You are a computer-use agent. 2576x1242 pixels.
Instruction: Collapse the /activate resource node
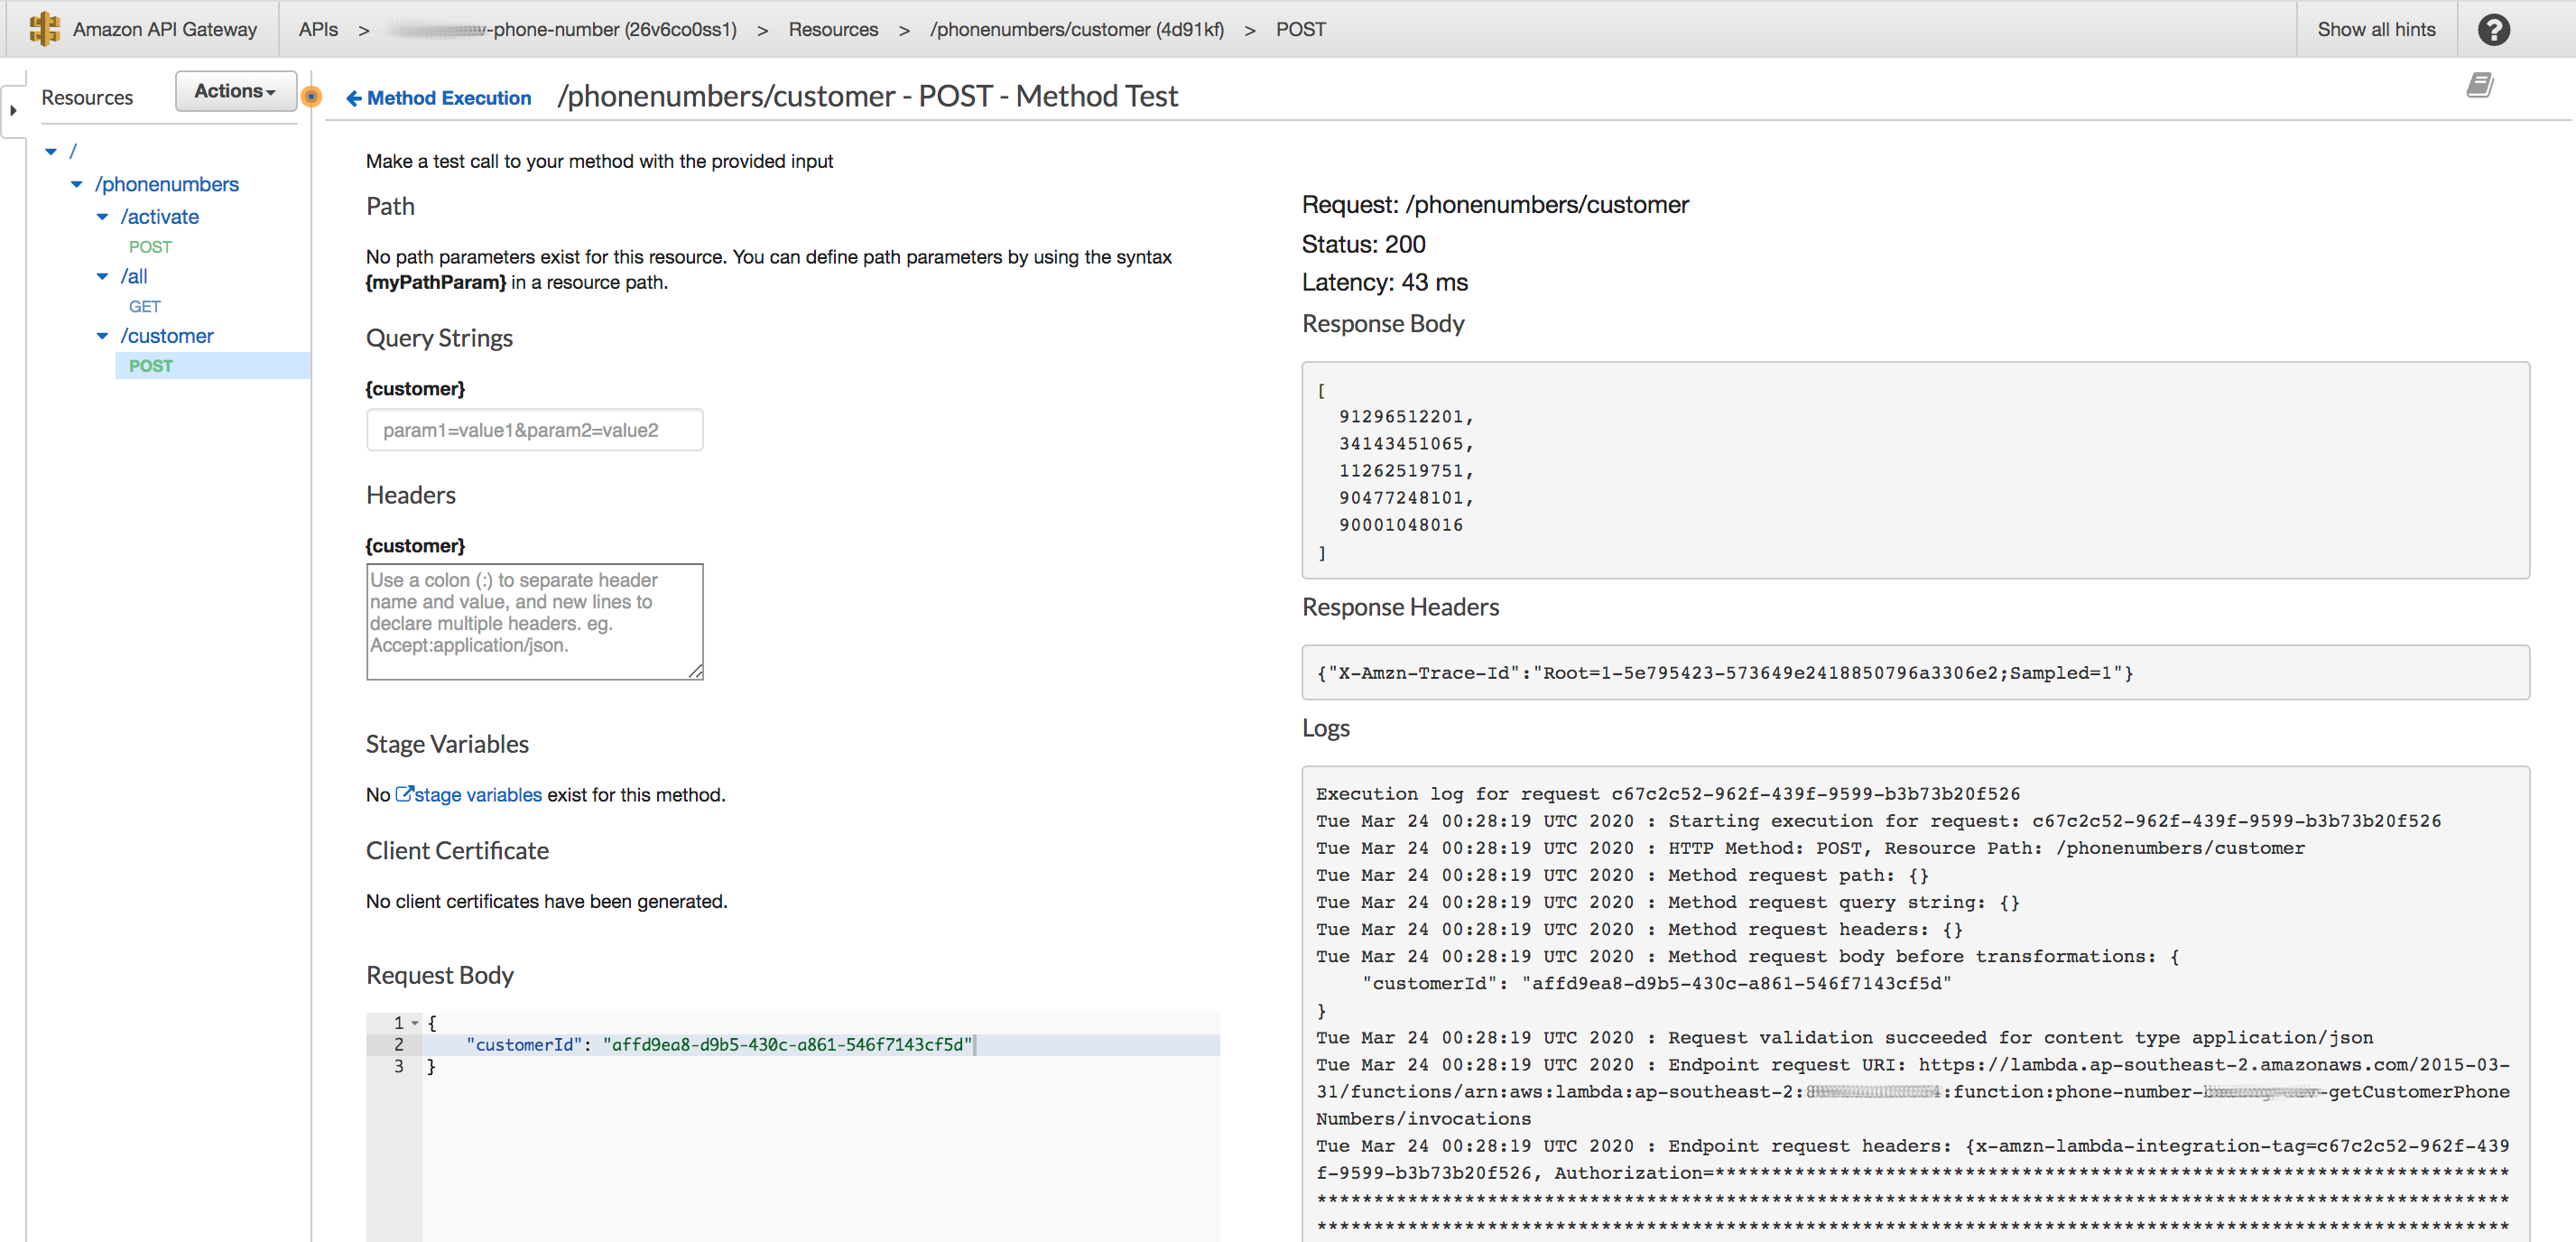(102, 217)
